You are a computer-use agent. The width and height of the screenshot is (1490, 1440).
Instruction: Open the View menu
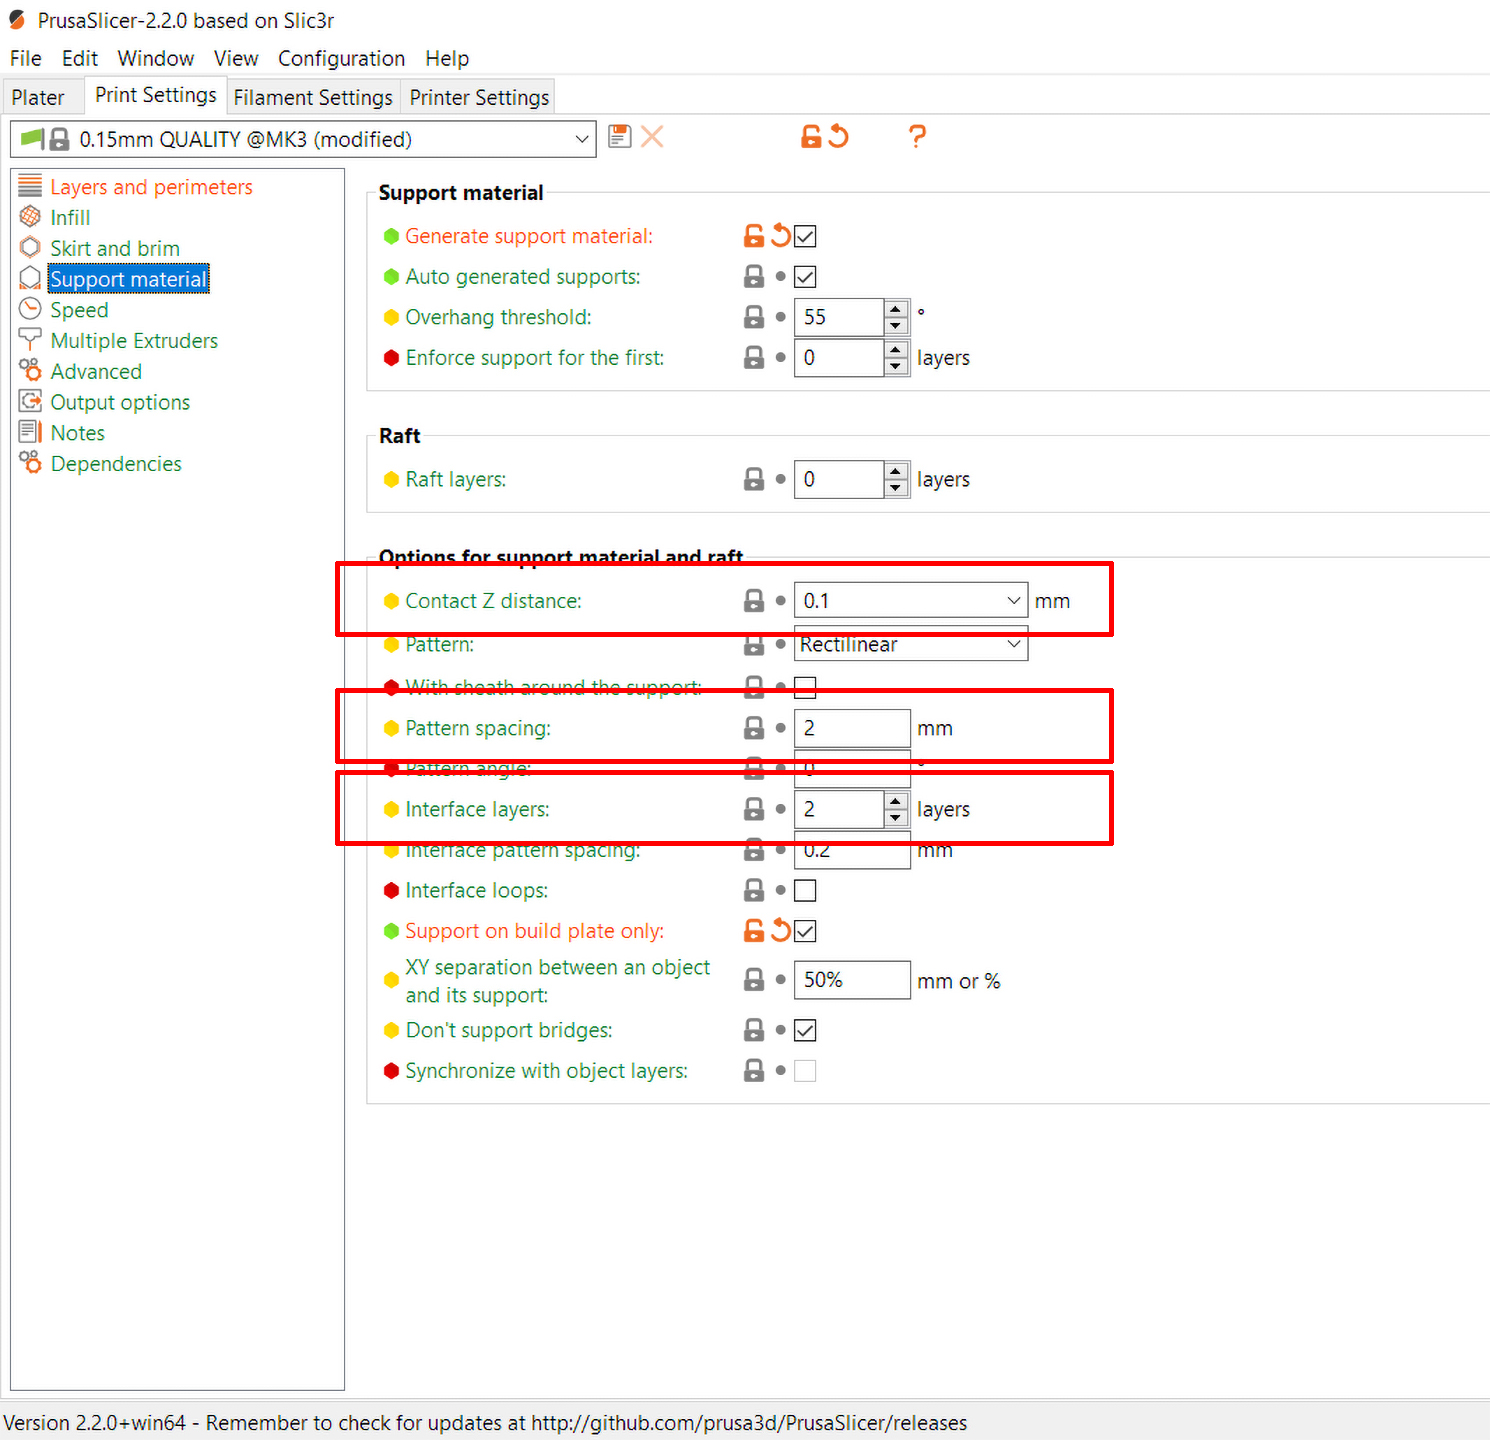pos(236,58)
